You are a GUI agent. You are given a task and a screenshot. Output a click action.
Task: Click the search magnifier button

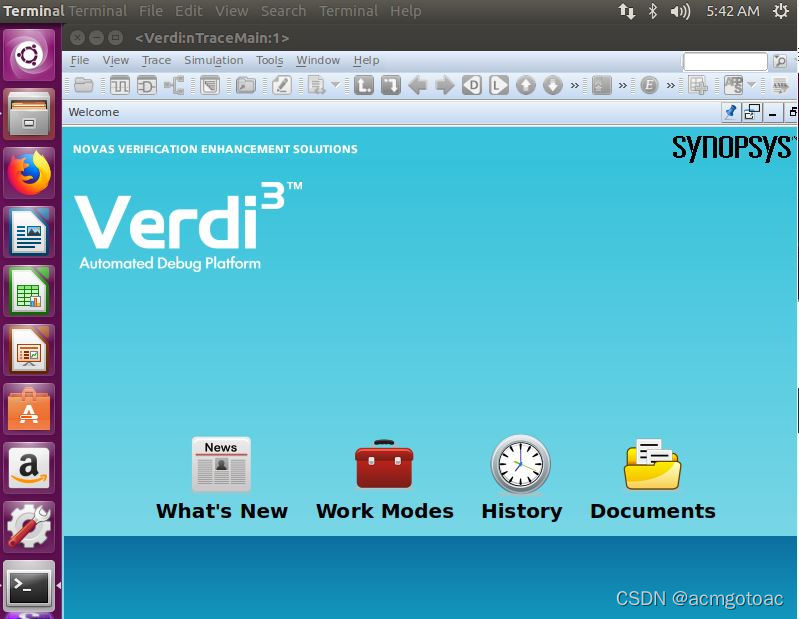[780, 61]
